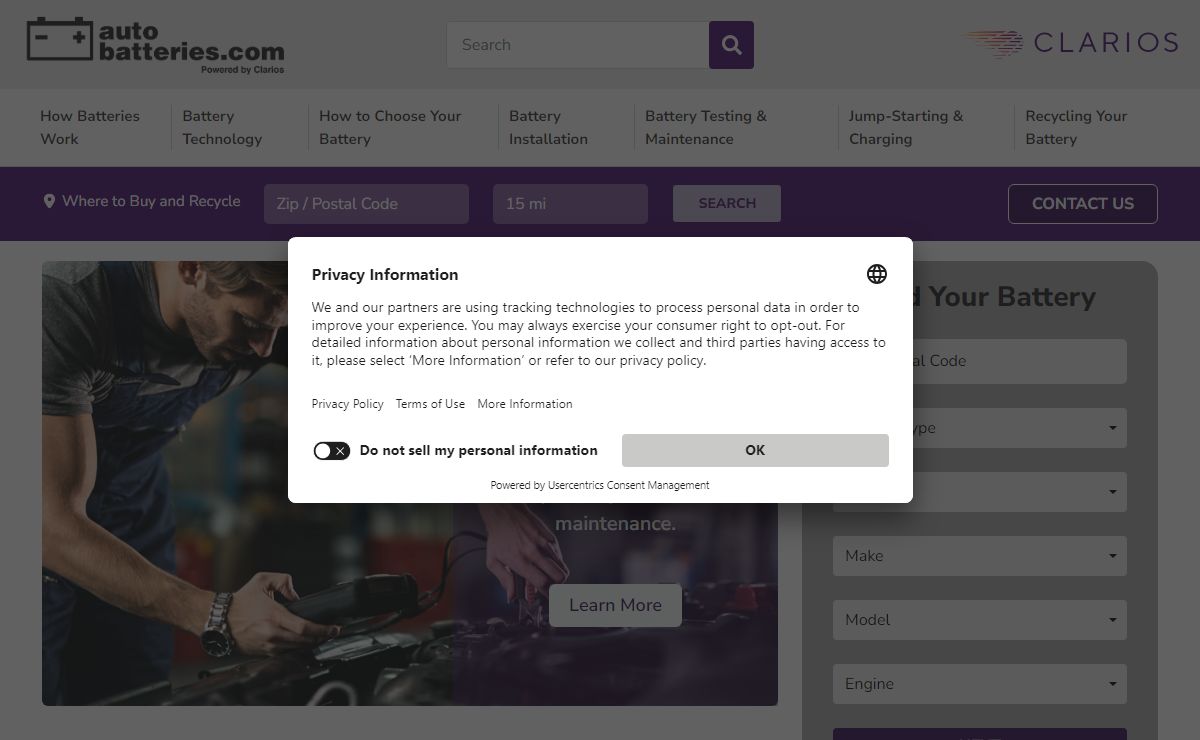Open the 15 mi distance dropdown
This screenshot has width=1200, height=740.
coord(570,204)
